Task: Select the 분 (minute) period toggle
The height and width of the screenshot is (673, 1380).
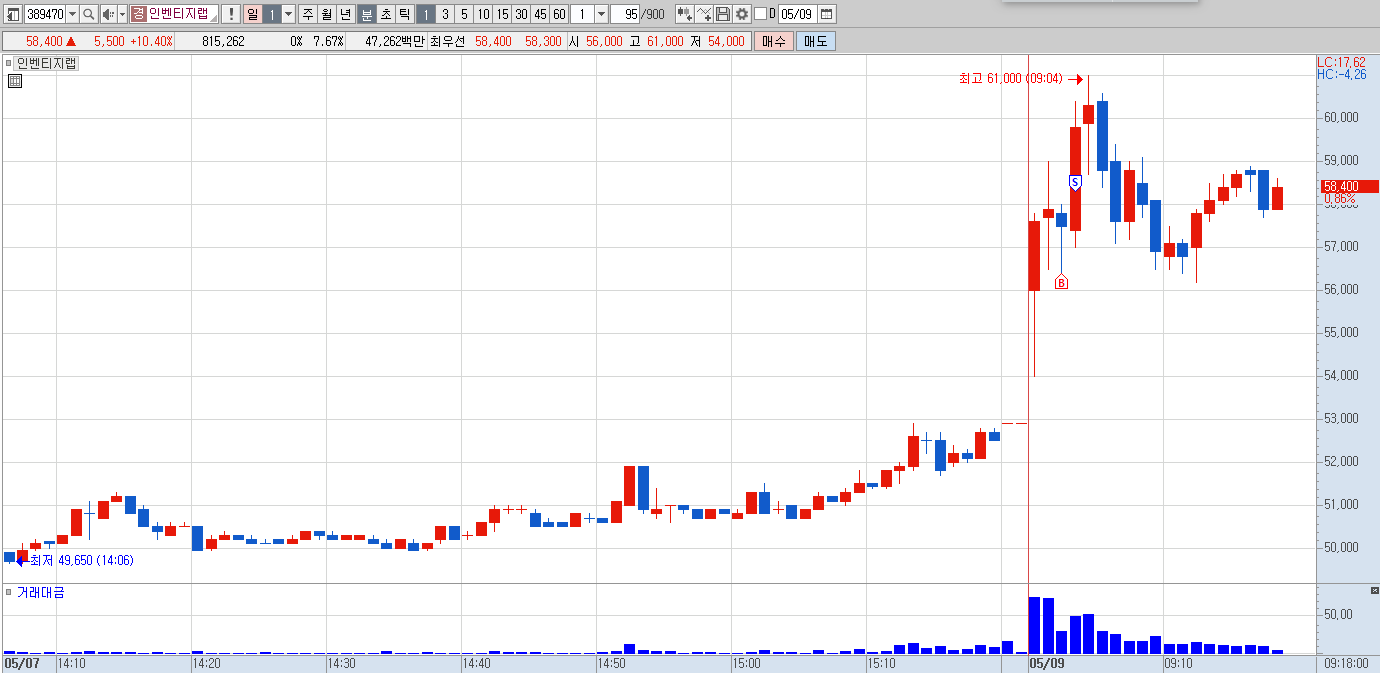Action: click(367, 14)
